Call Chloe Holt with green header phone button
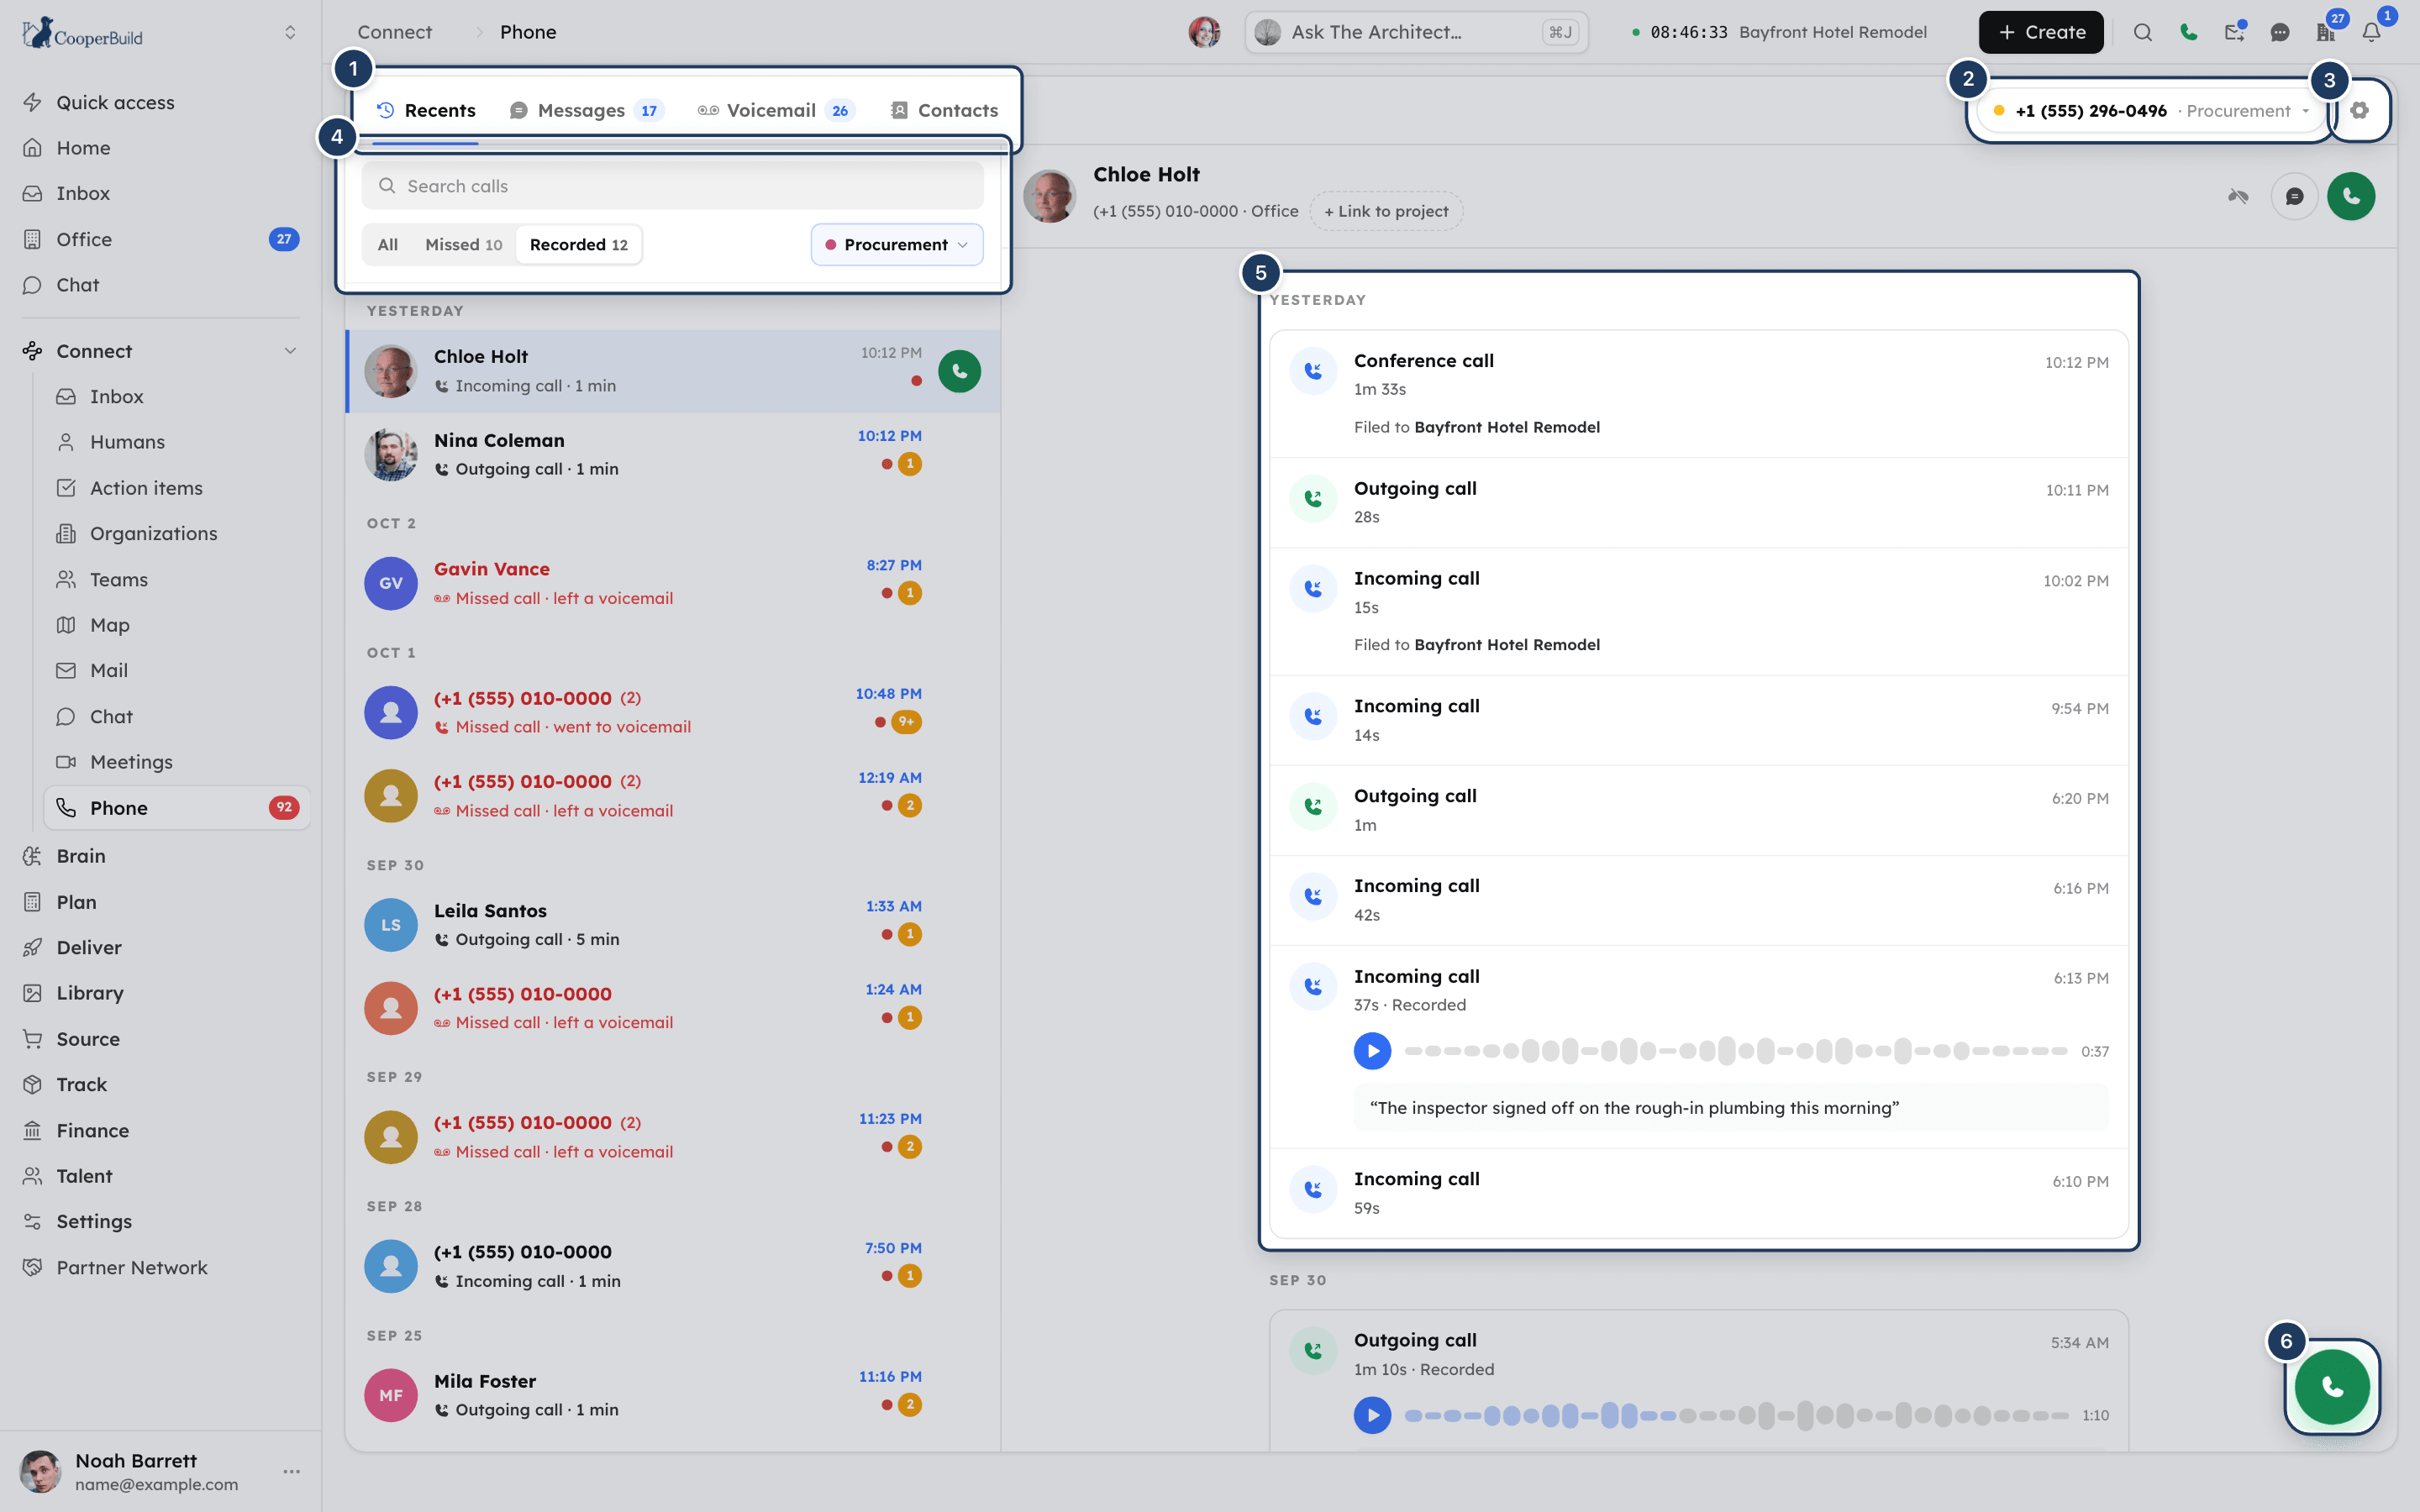The image size is (2420, 1512). (2351, 196)
